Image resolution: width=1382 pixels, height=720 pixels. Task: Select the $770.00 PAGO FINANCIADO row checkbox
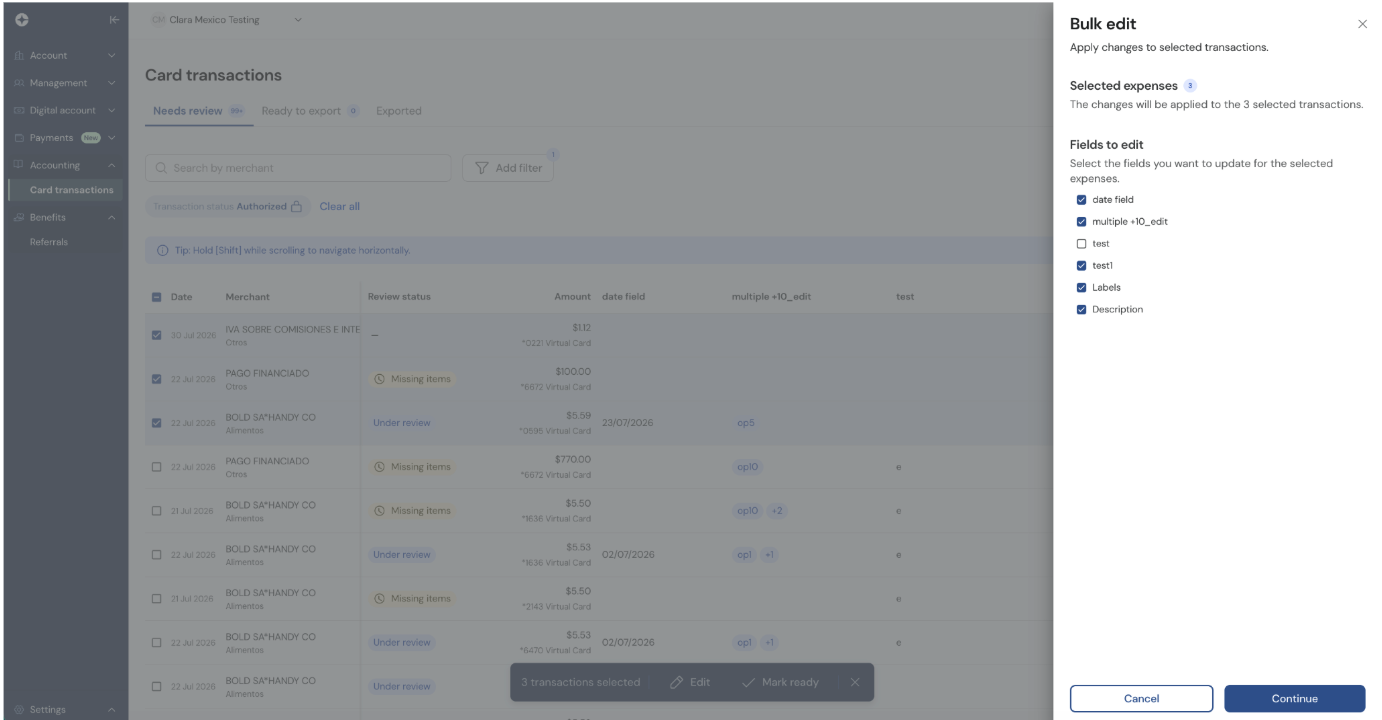[156, 467]
